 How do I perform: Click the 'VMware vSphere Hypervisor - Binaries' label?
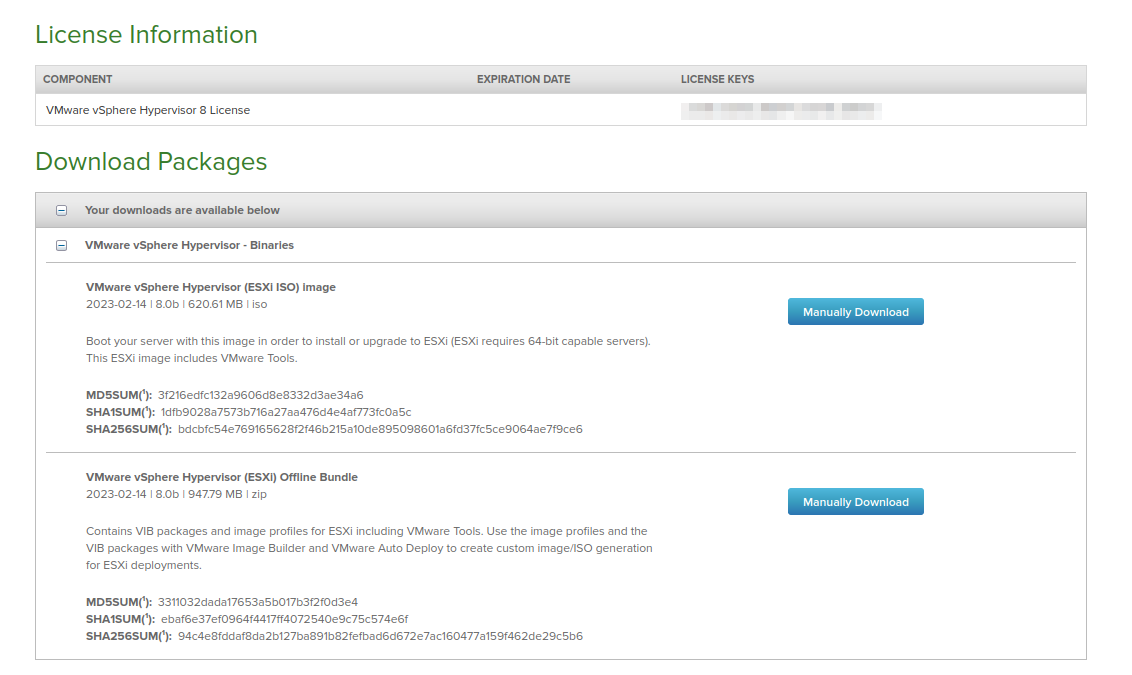189,245
